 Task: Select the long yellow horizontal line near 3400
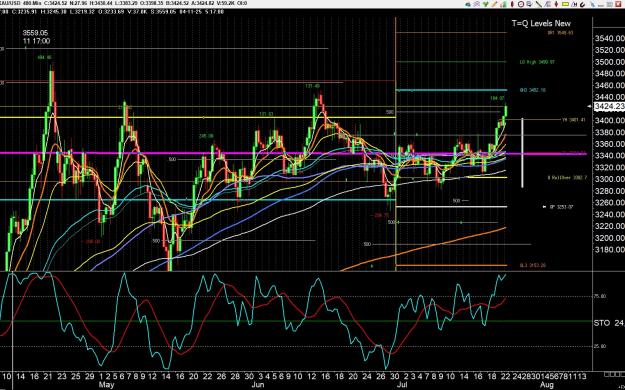197,117
